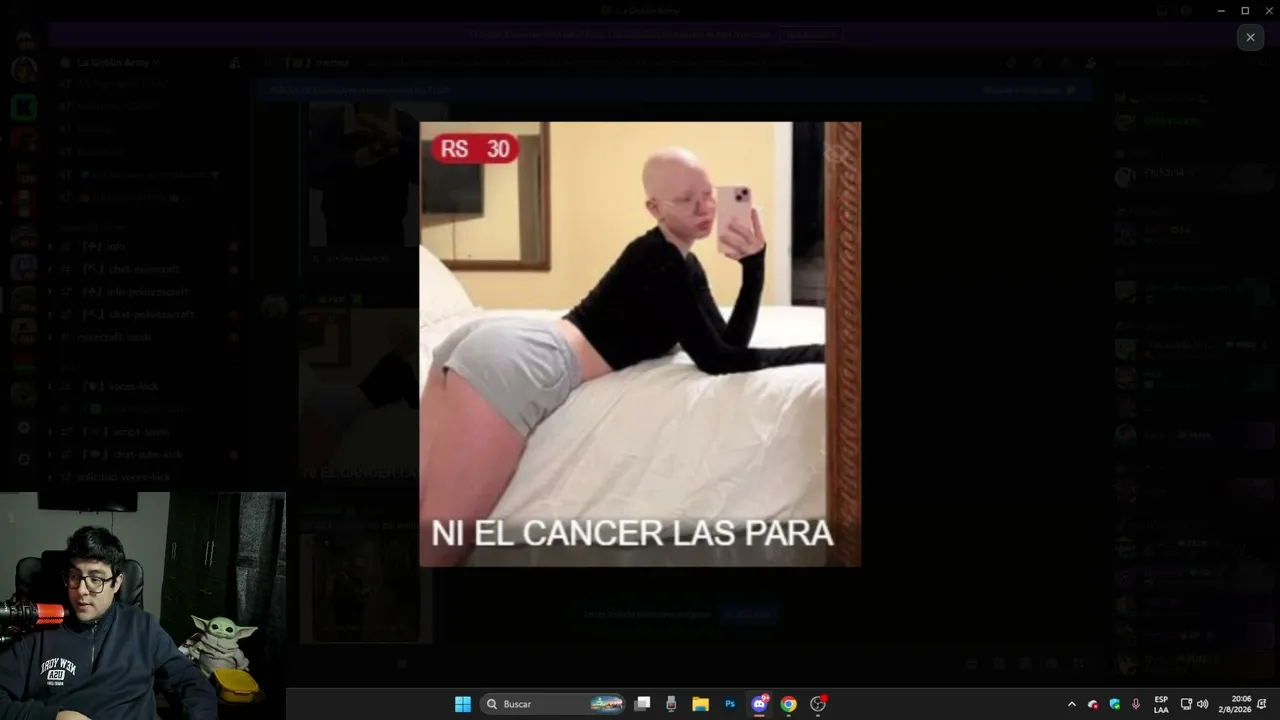Open the volume control in the system tray
1280x720 pixels.
(1202, 704)
